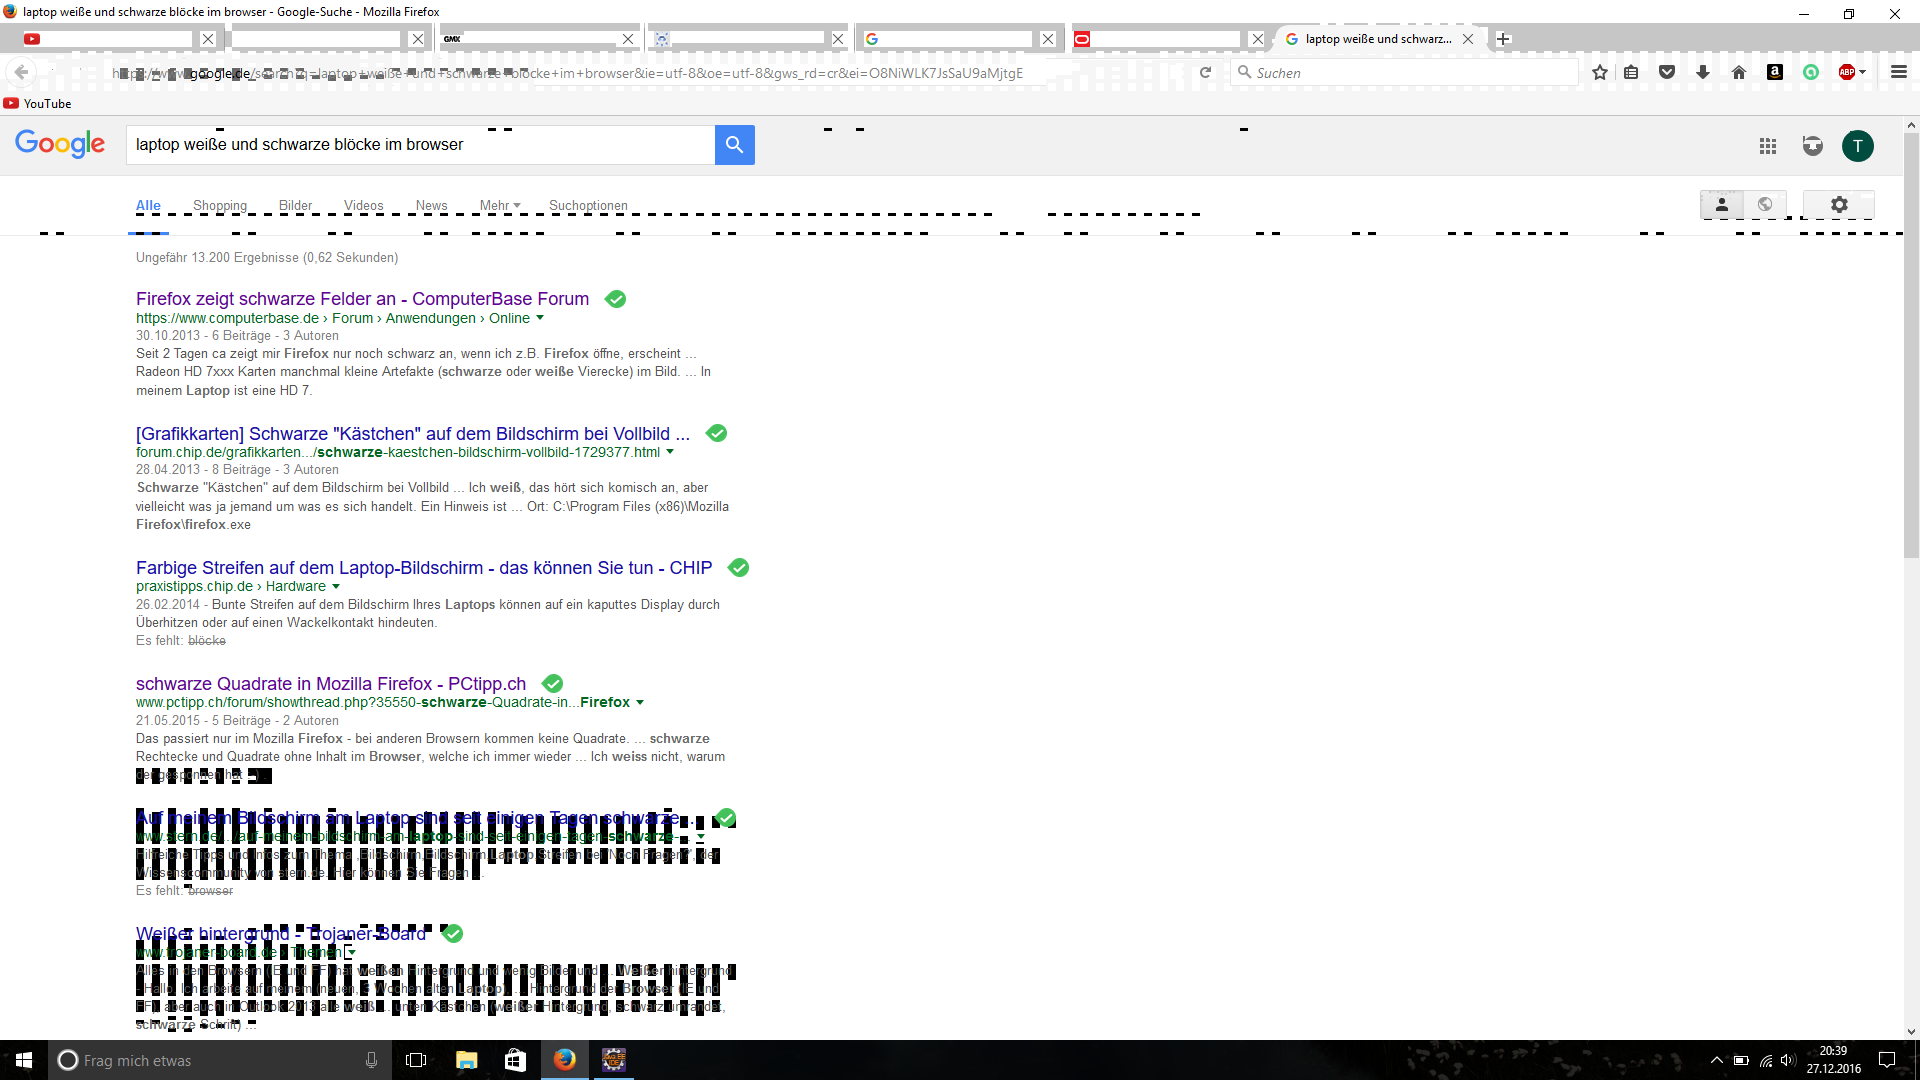Open the Suchoptionen search tools
1920x1080 pixels.
click(588, 206)
